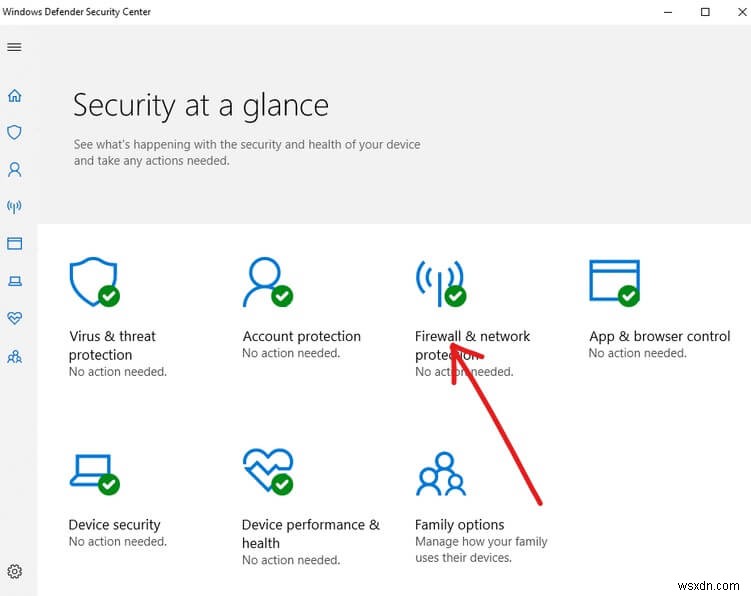
Task: Open Firewall & network sidebar antenna icon
Action: pyautogui.click(x=14, y=207)
